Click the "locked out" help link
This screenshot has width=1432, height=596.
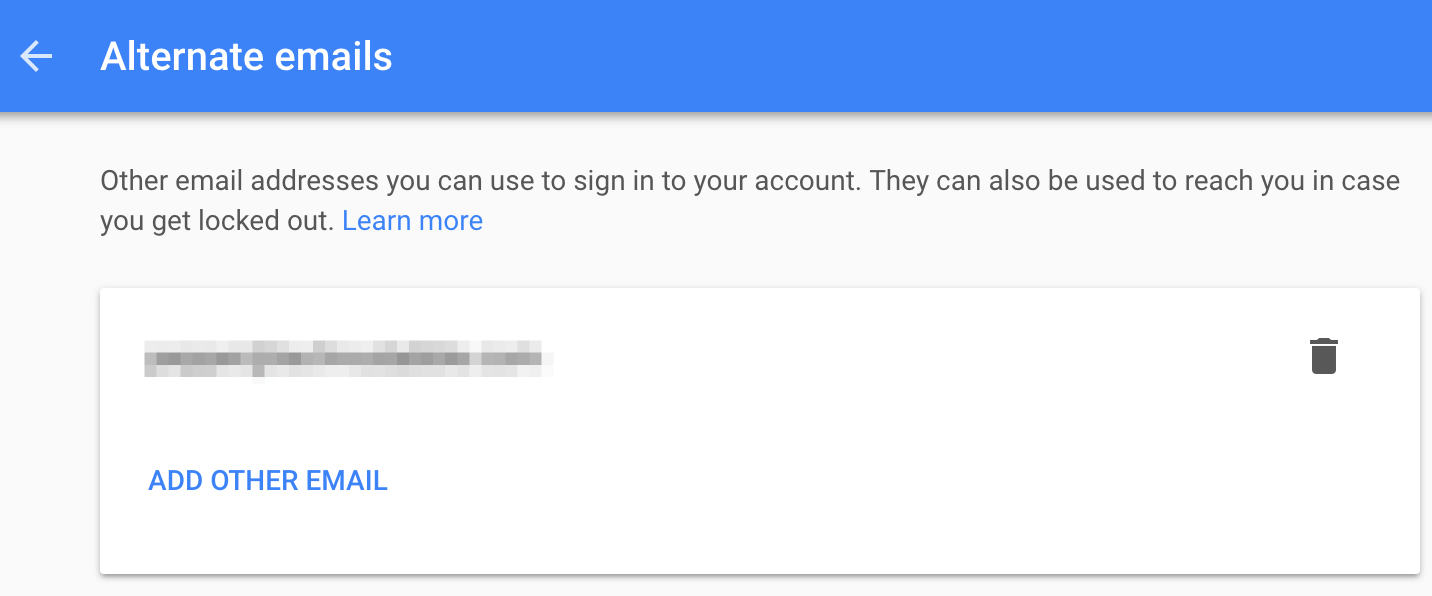tap(412, 221)
